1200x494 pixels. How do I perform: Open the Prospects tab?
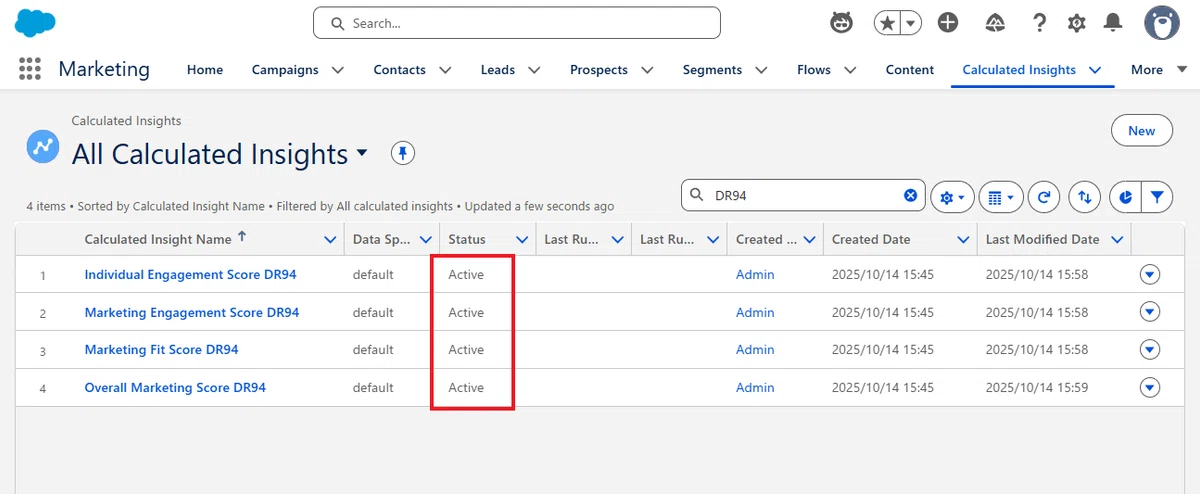(x=599, y=70)
